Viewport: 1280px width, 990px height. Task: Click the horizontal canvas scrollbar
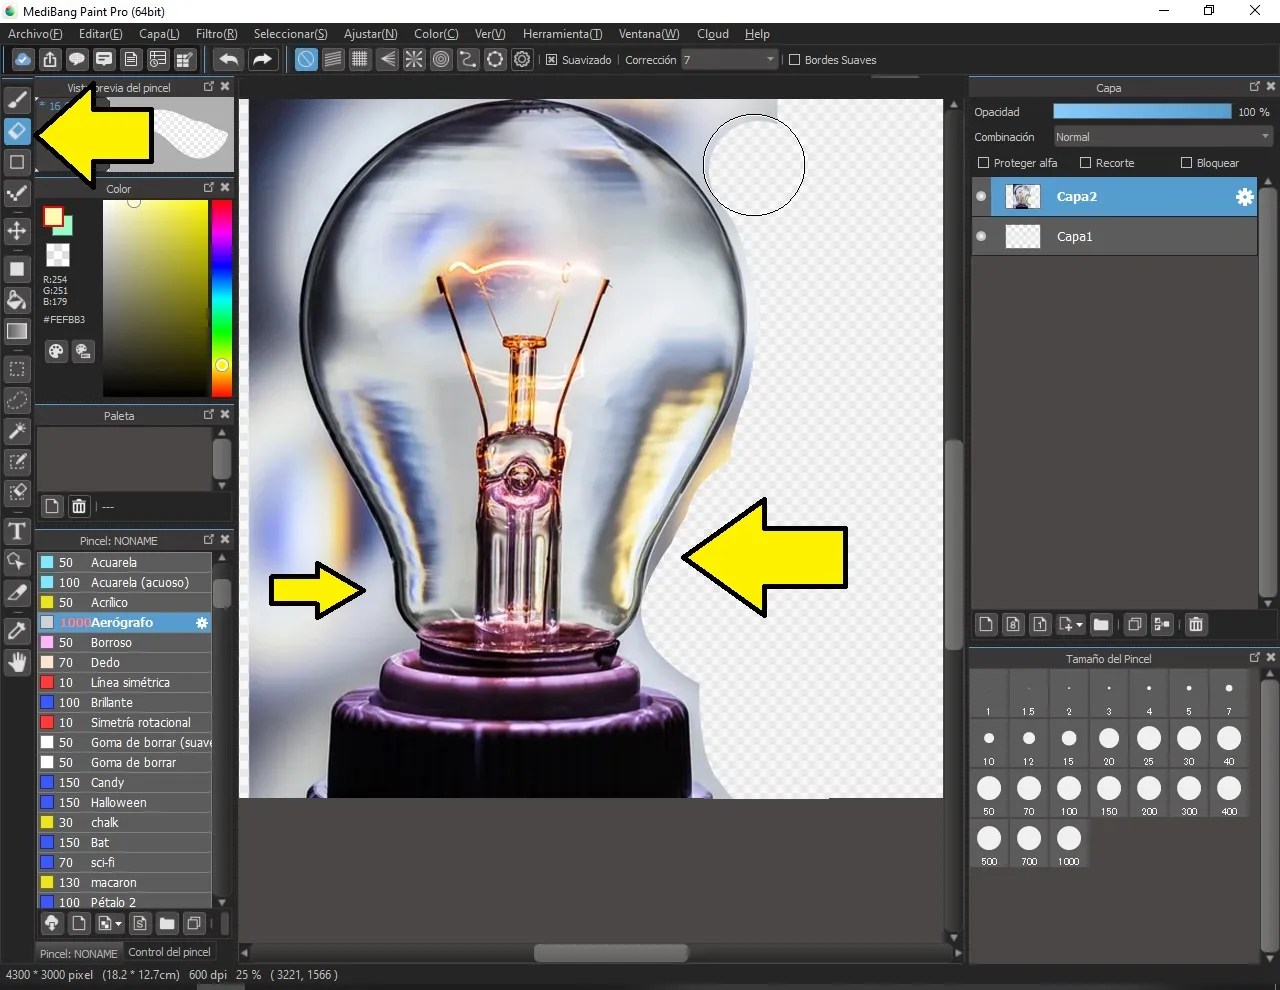pos(611,953)
